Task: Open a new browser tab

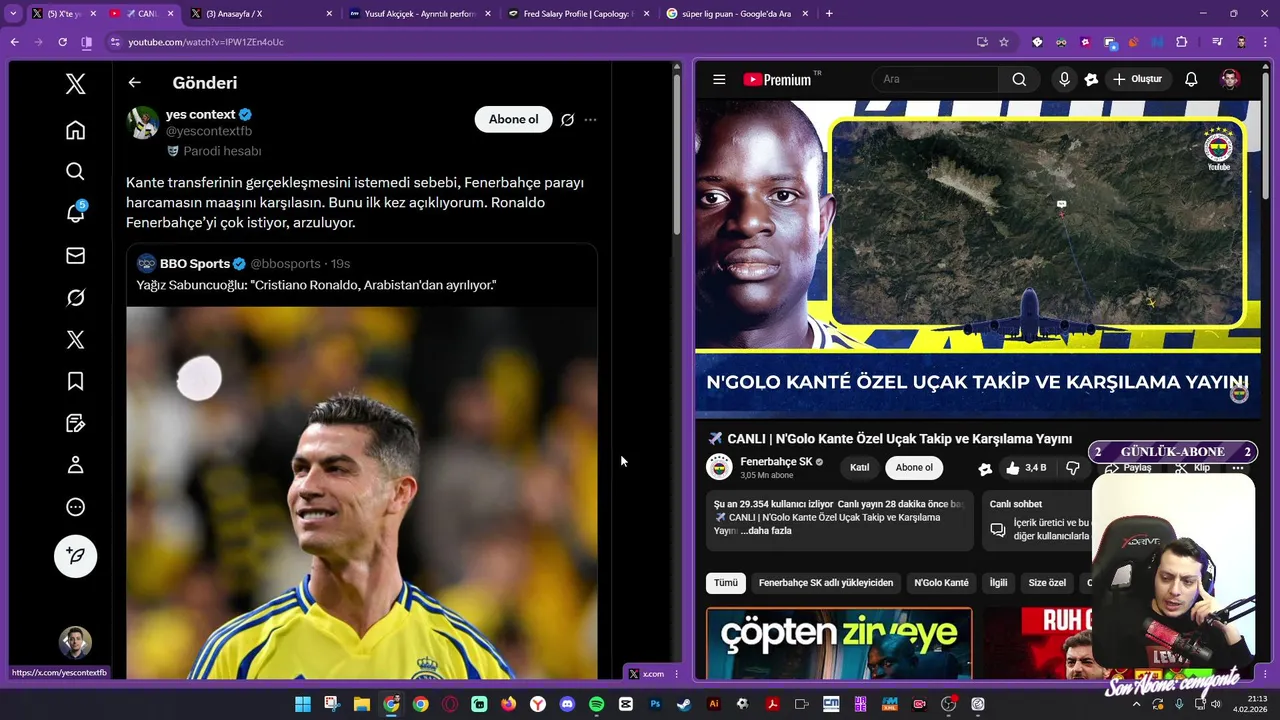Action: pos(829,14)
